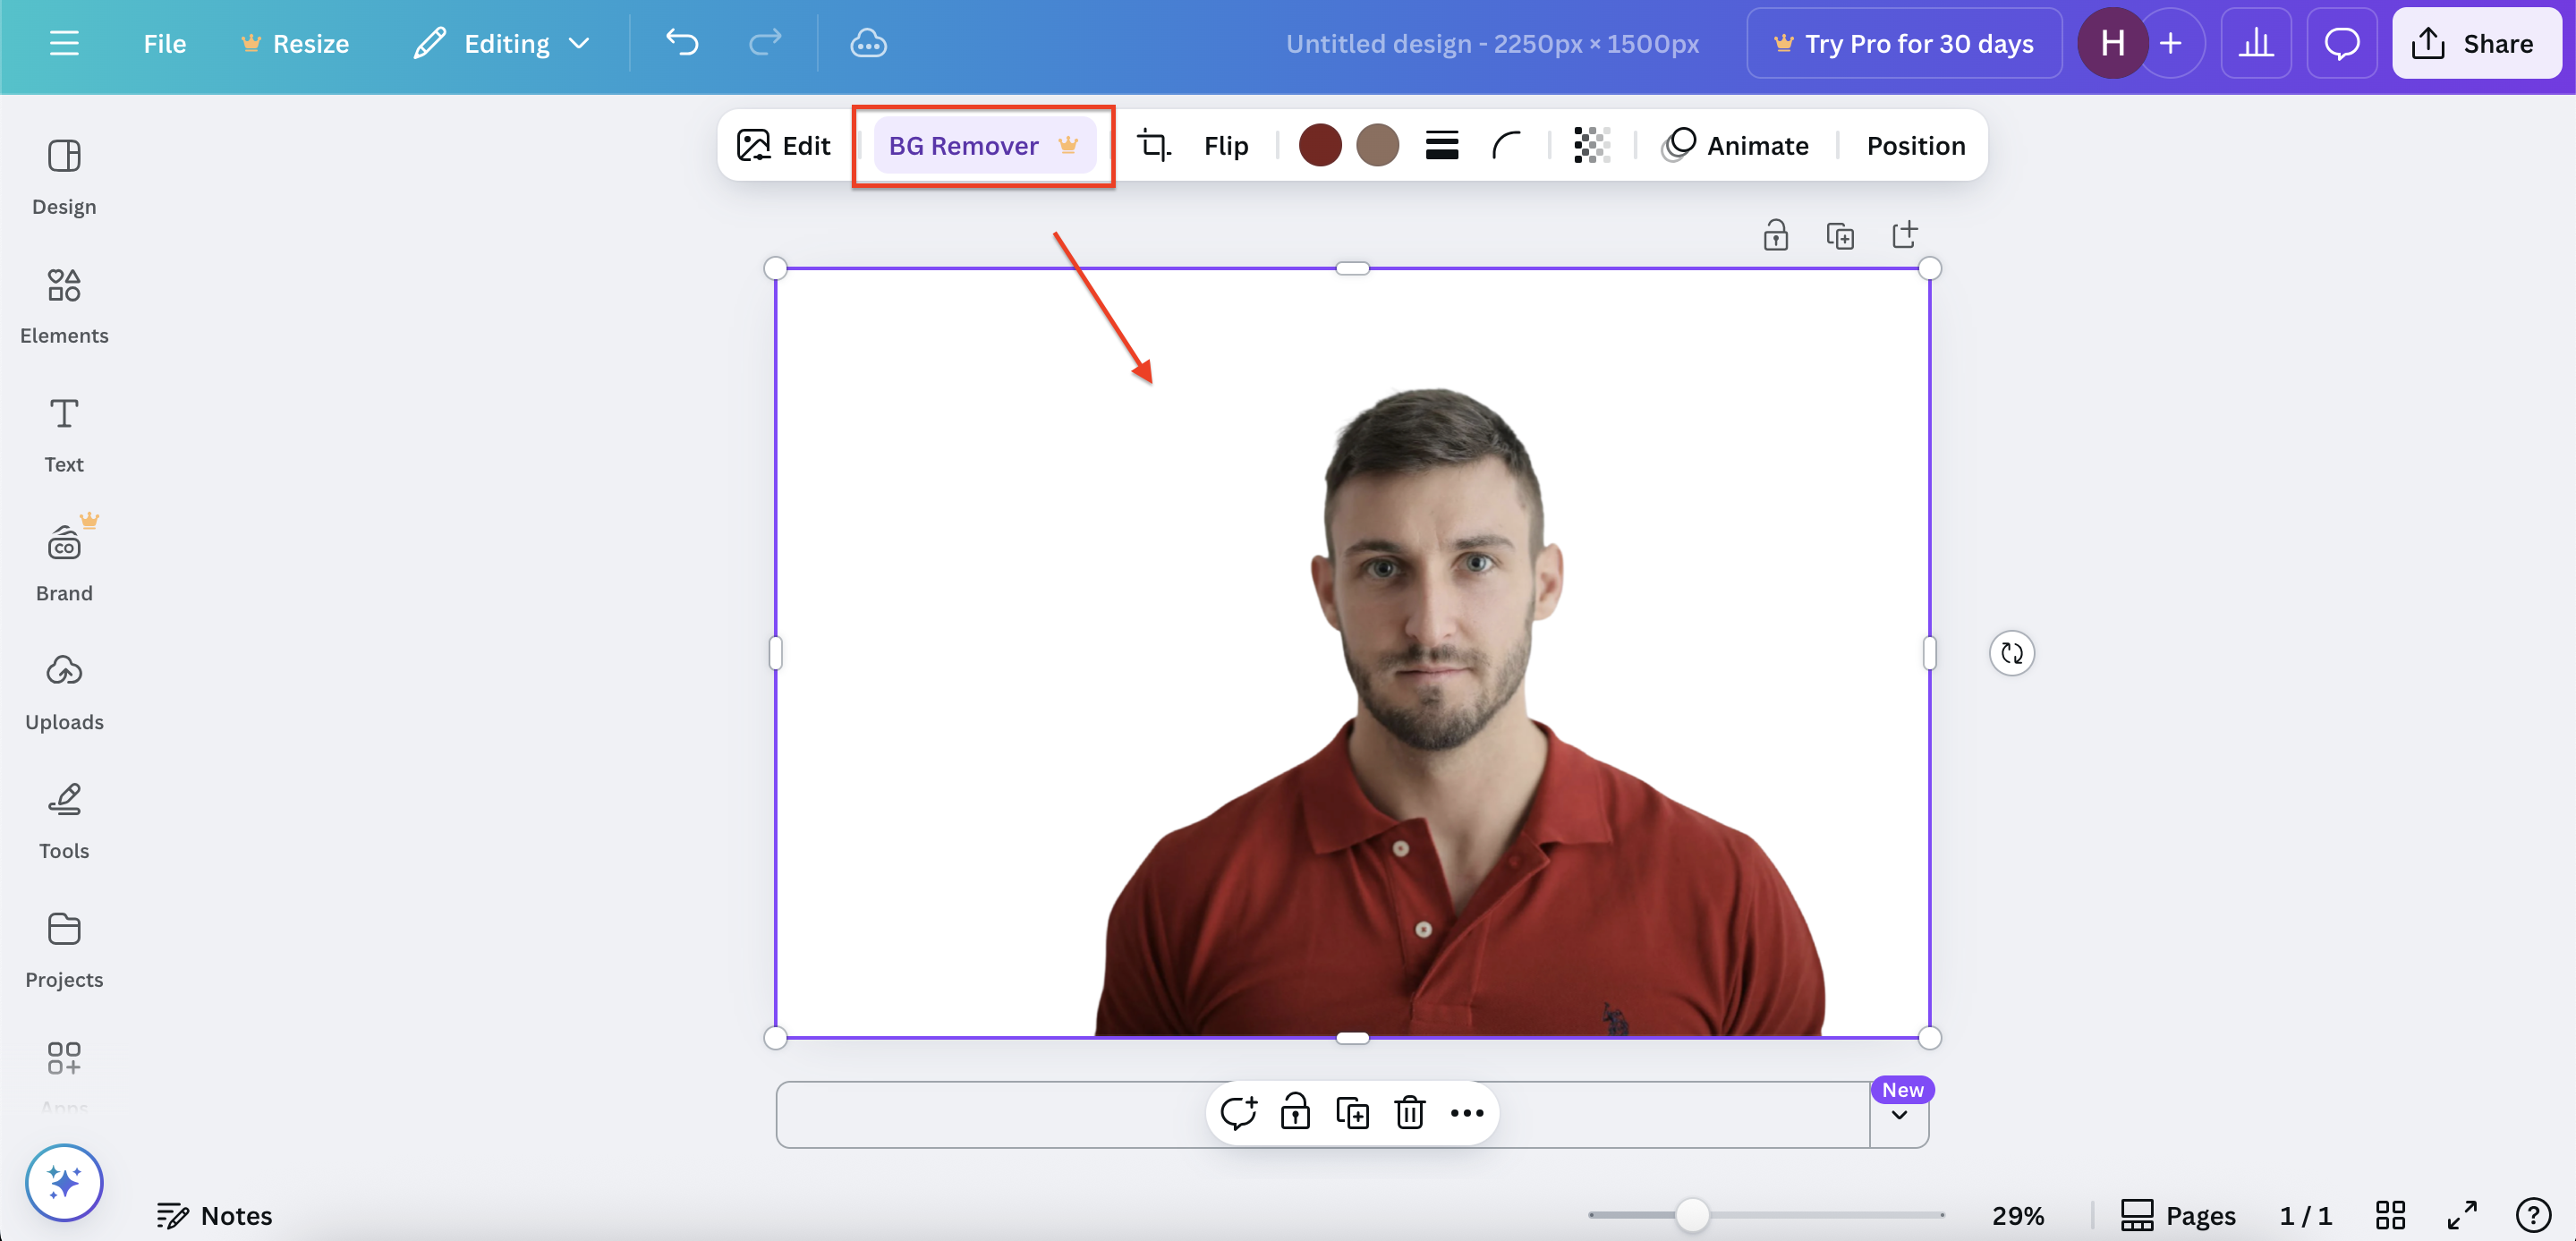Click the undo arrow in the top bar

pyautogui.click(x=682, y=43)
